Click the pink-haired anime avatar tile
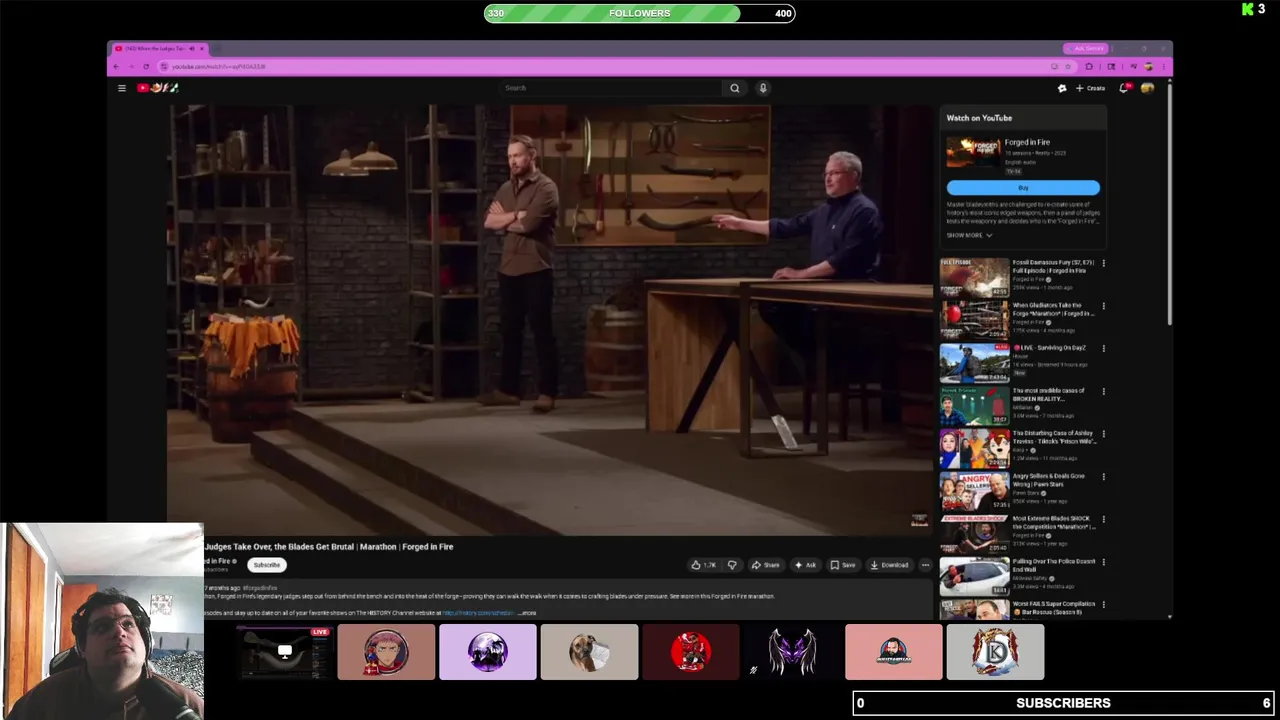 click(386, 652)
